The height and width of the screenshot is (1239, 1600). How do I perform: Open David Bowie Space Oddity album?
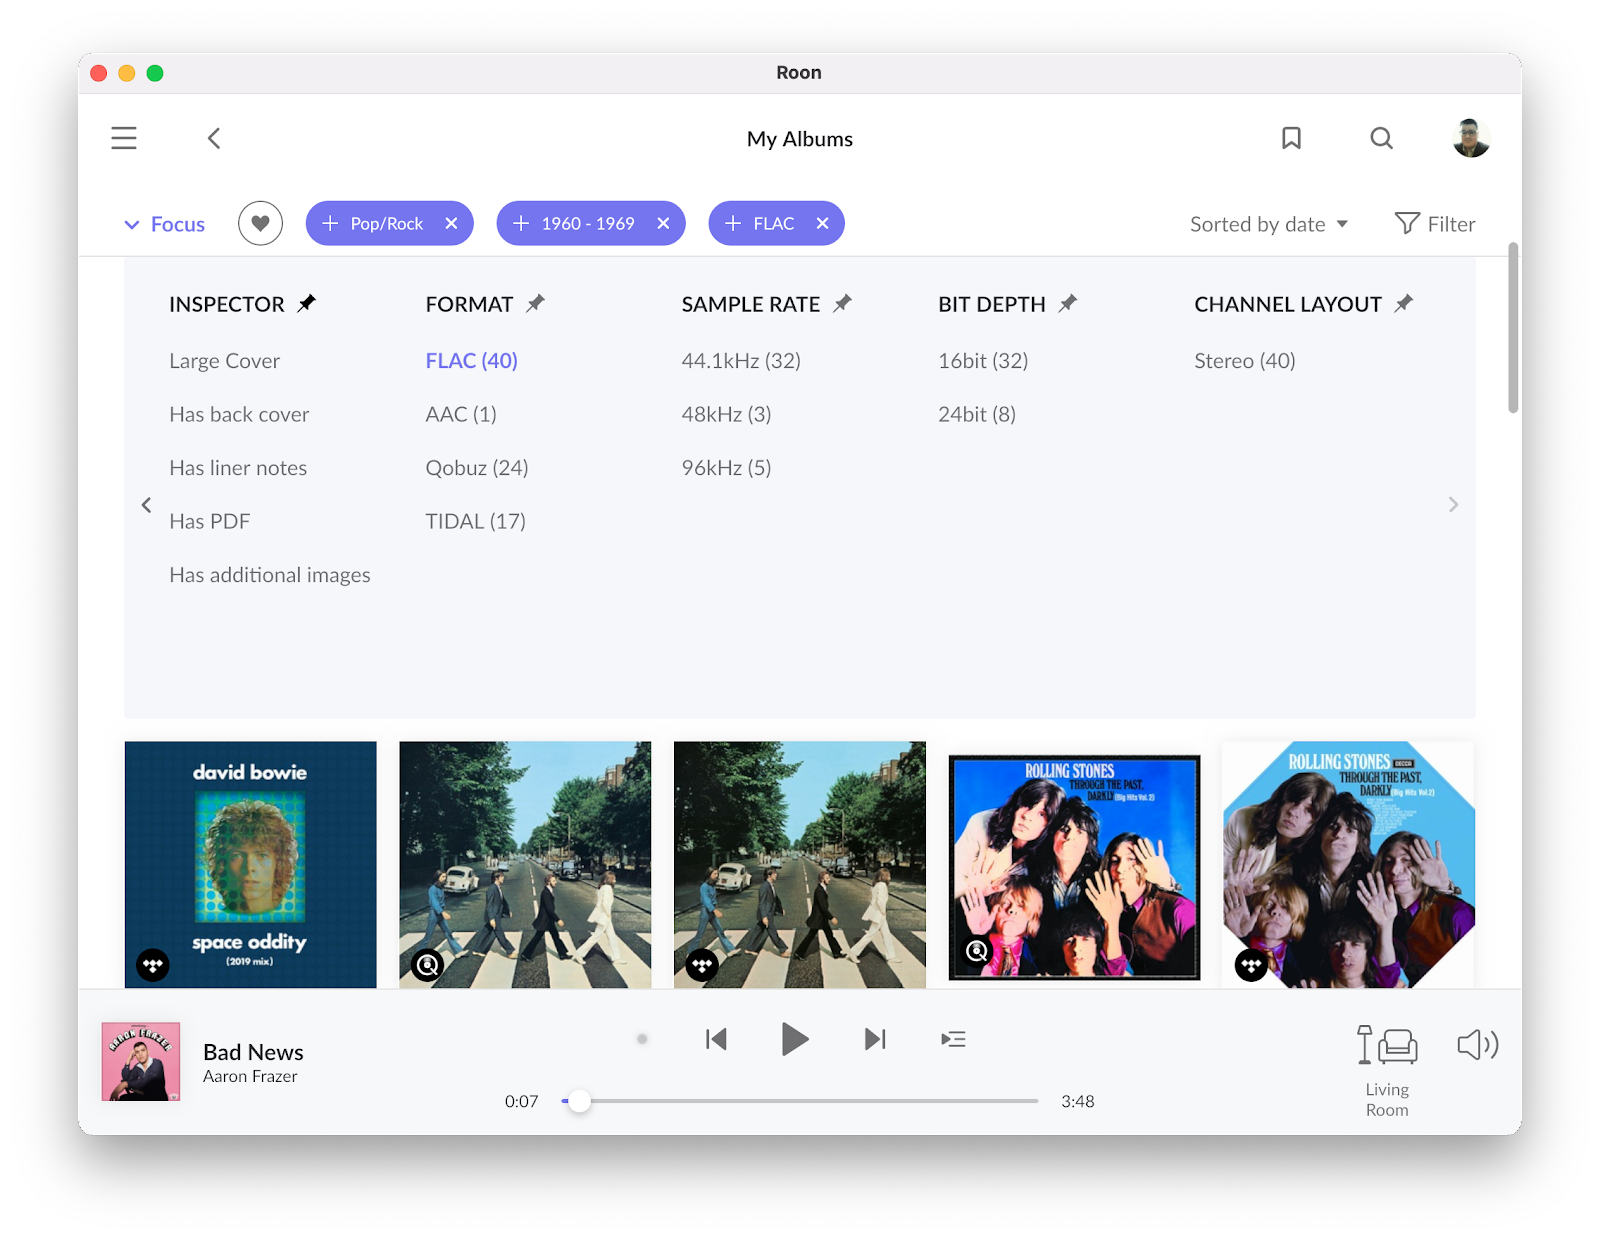tap(250, 864)
